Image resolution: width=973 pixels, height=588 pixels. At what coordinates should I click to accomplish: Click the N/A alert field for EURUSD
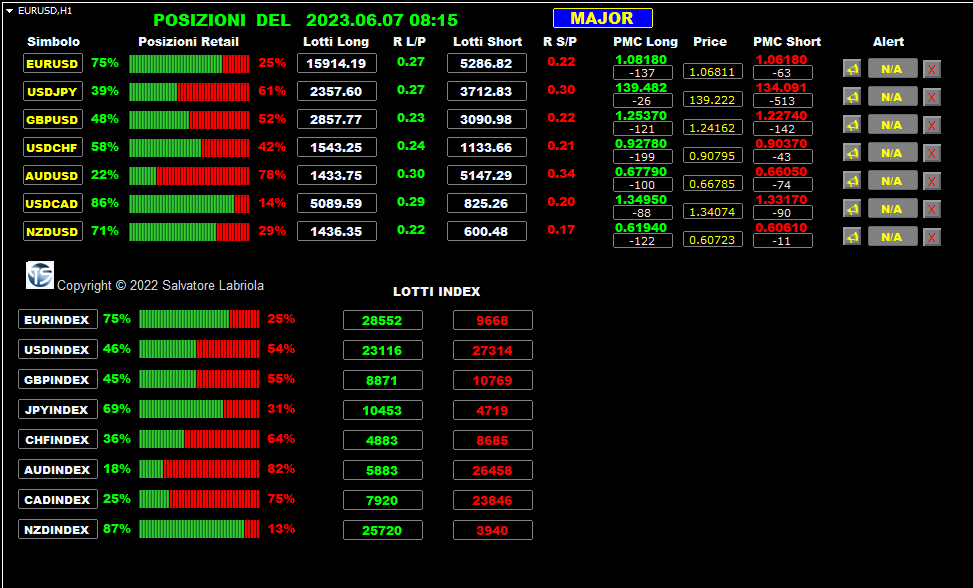tap(892, 69)
